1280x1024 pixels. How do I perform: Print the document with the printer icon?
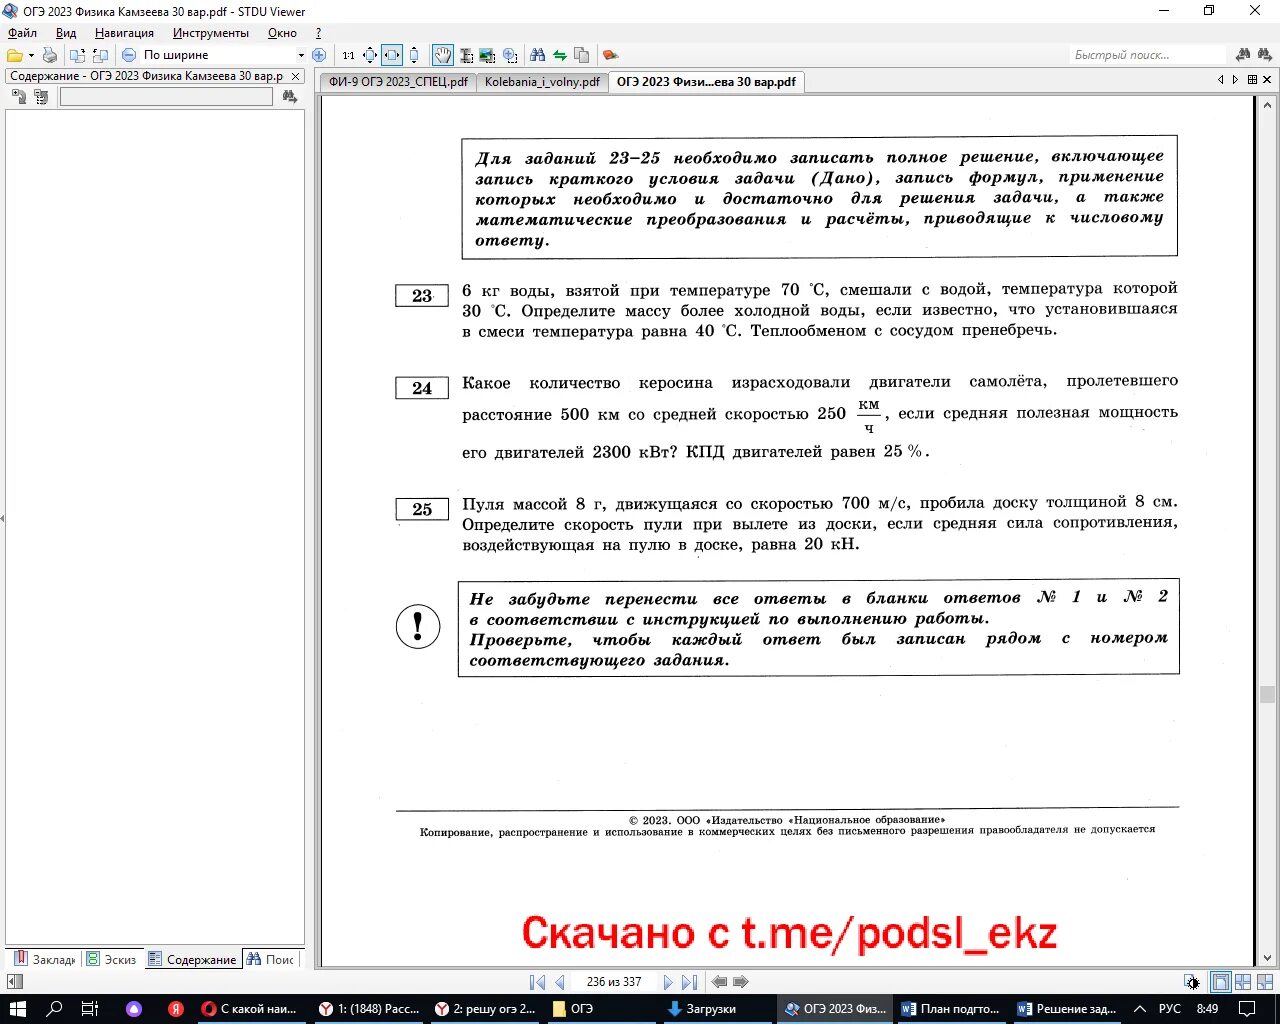click(x=49, y=55)
